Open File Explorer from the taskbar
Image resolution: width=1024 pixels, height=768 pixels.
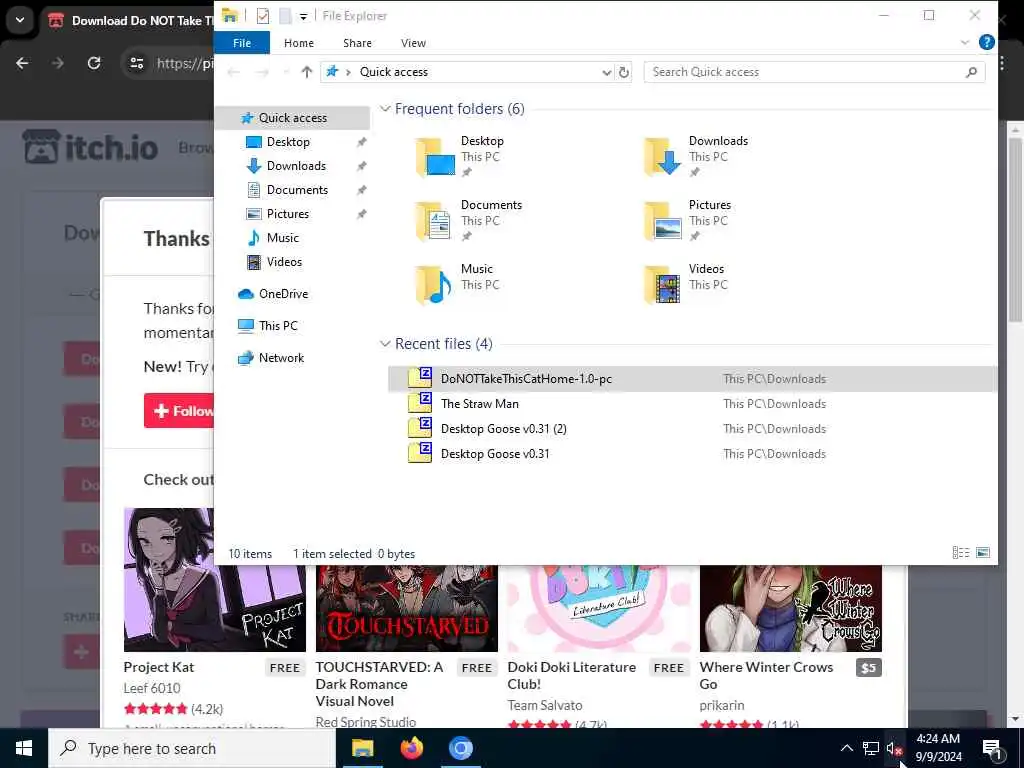[362, 748]
